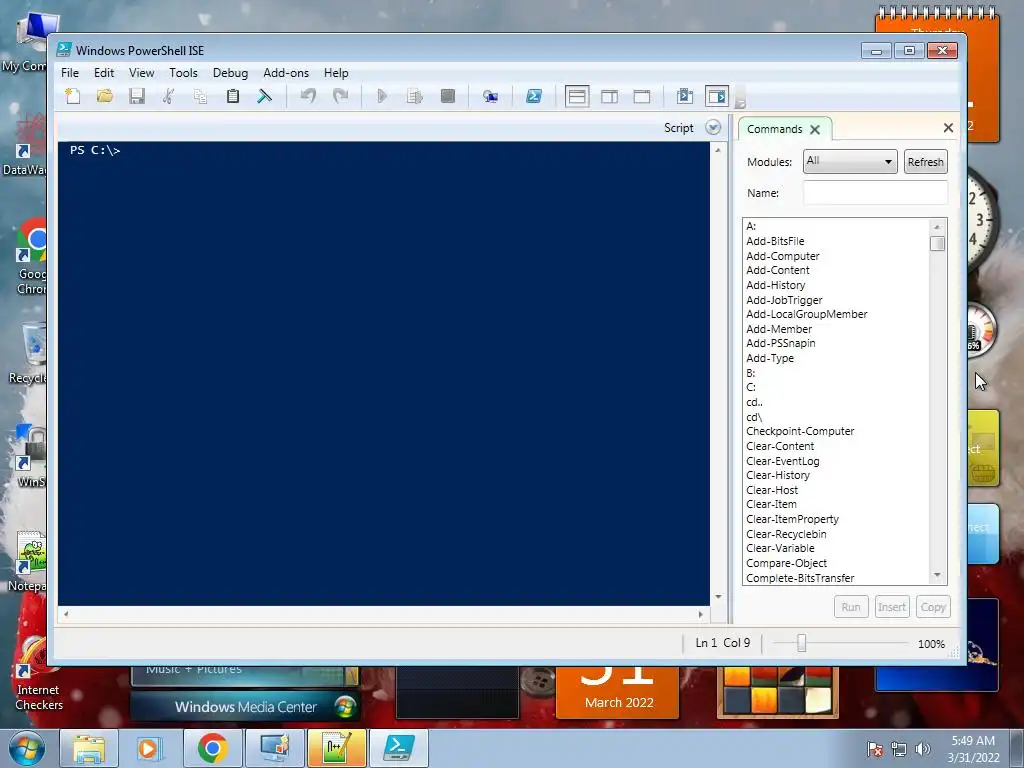Open the Windows Start button

[x=26, y=748]
